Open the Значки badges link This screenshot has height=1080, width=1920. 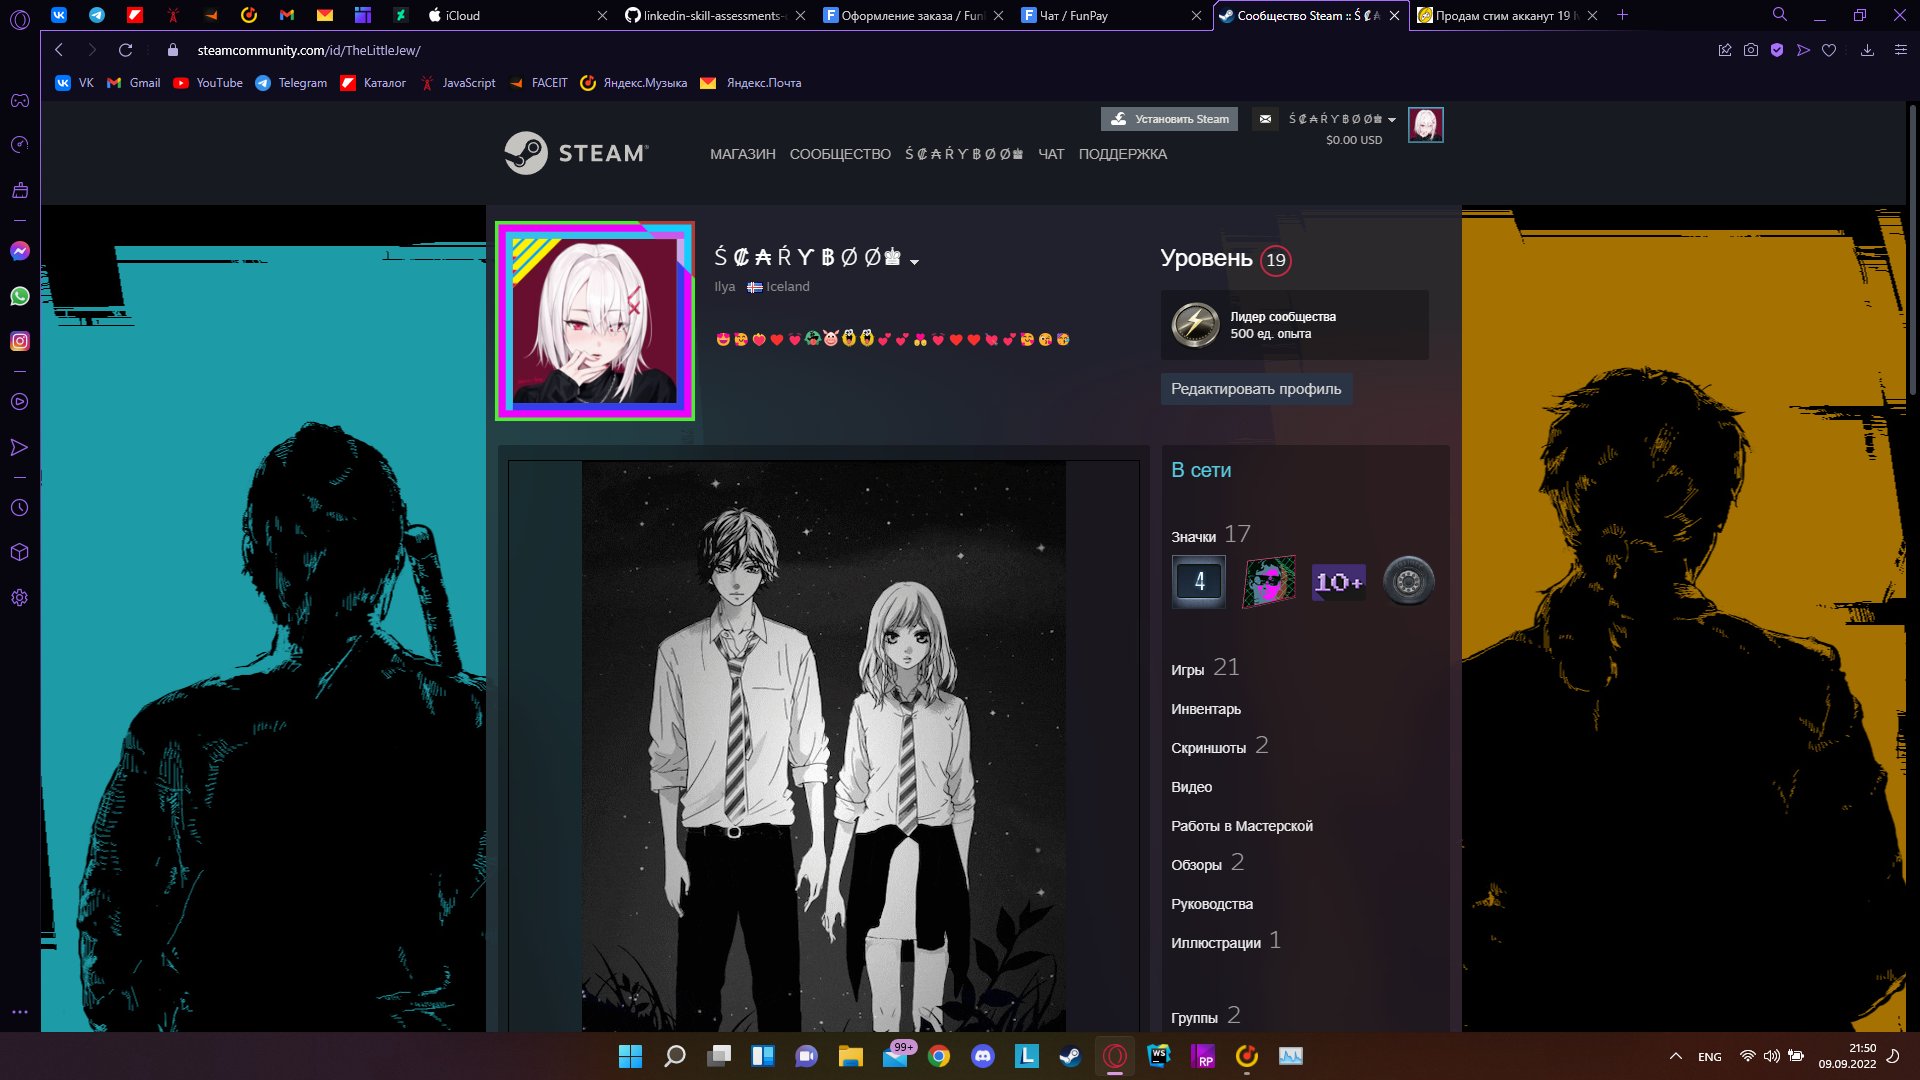click(1193, 537)
